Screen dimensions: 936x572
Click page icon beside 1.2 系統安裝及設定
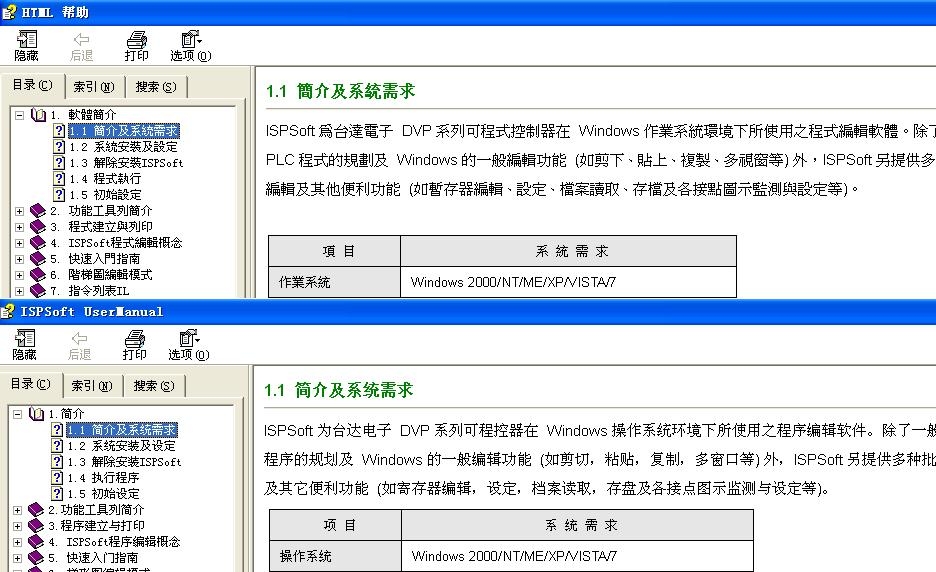58,146
